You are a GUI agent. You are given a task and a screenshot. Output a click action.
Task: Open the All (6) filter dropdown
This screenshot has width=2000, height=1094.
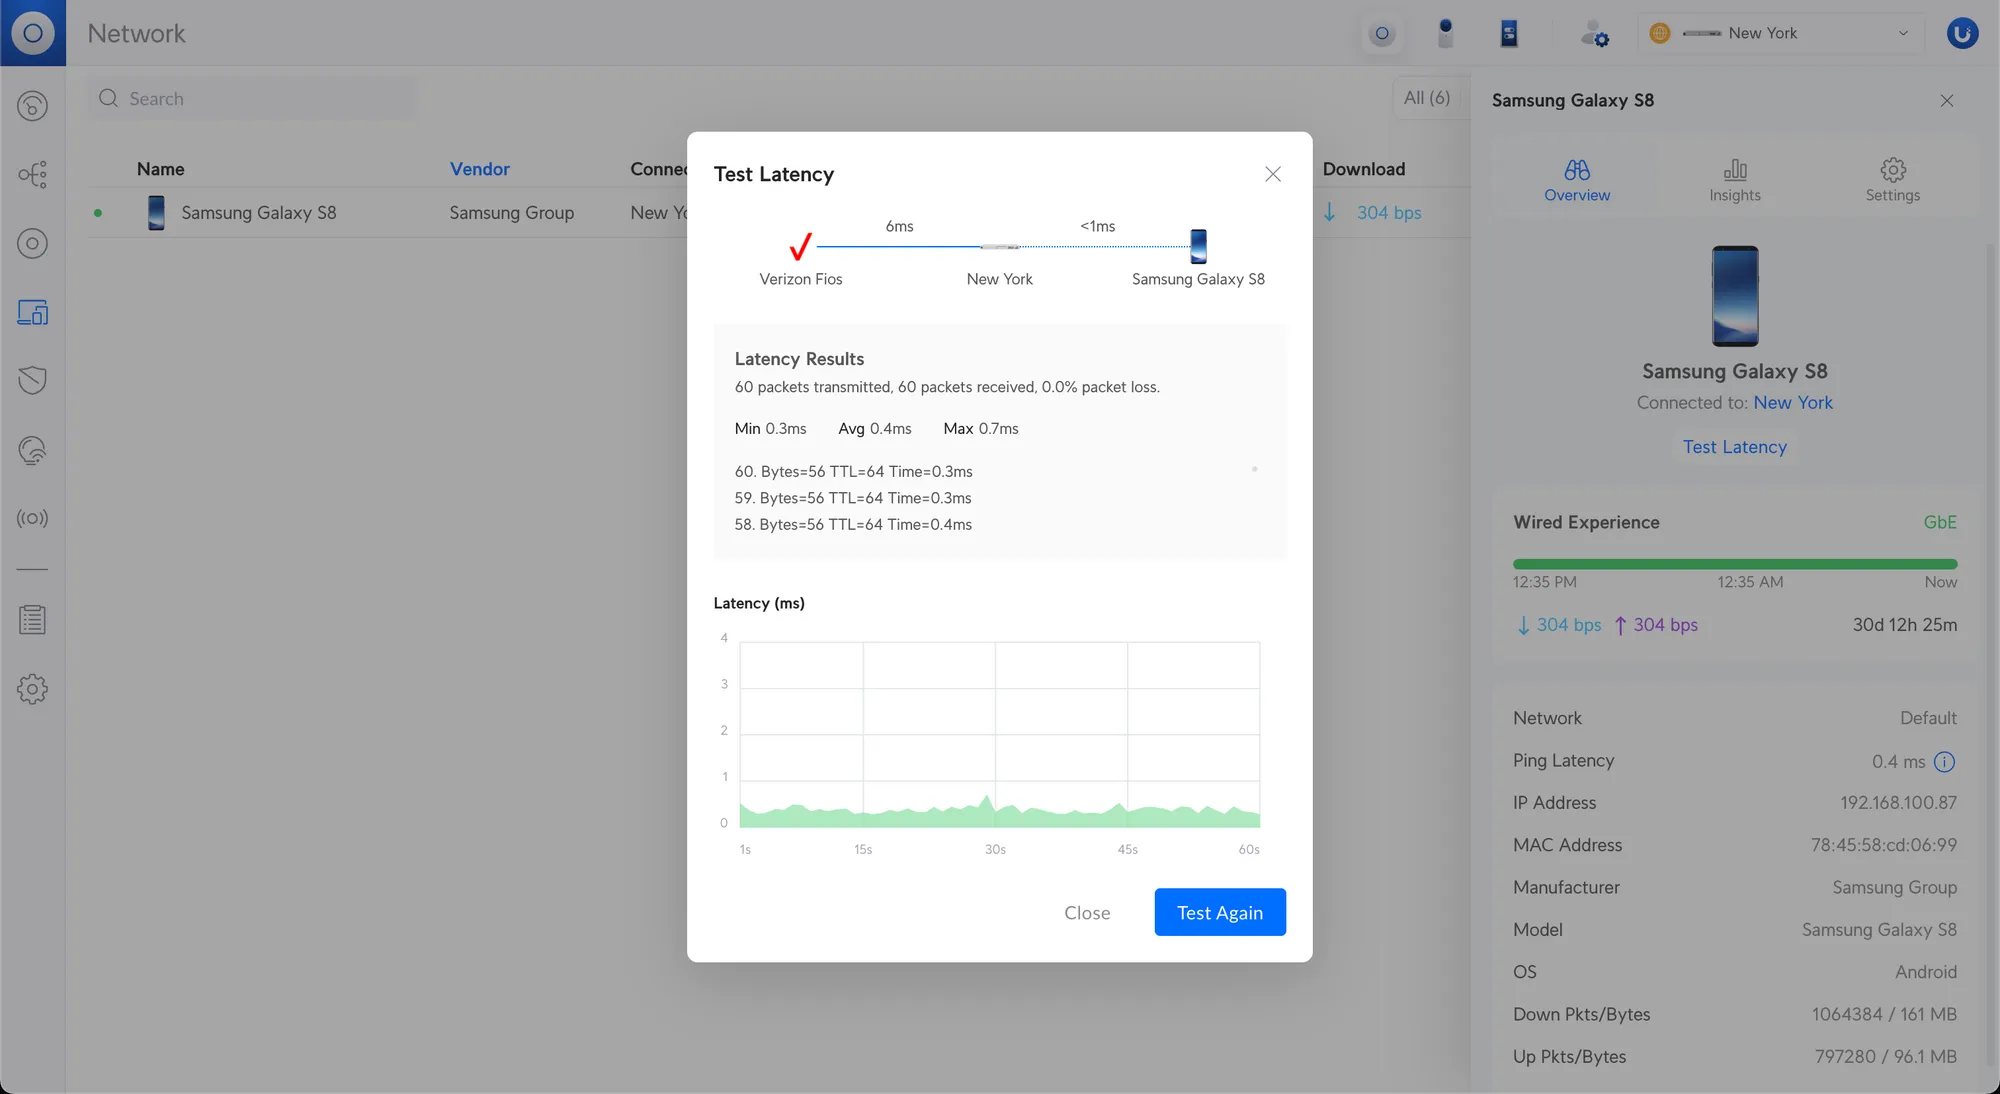[1427, 98]
